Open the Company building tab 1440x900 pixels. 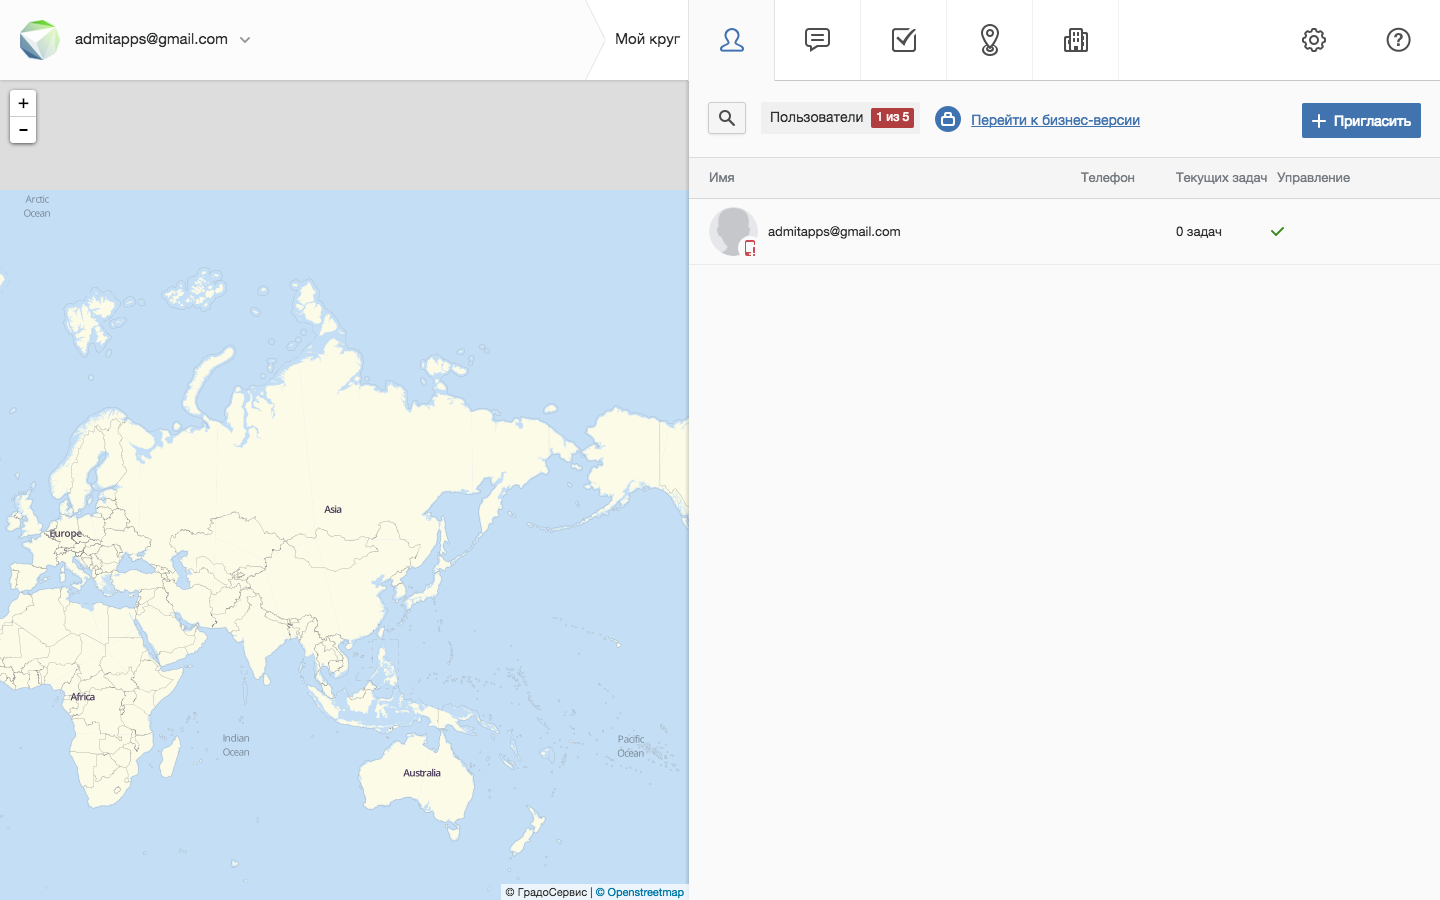pos(1076,40)
